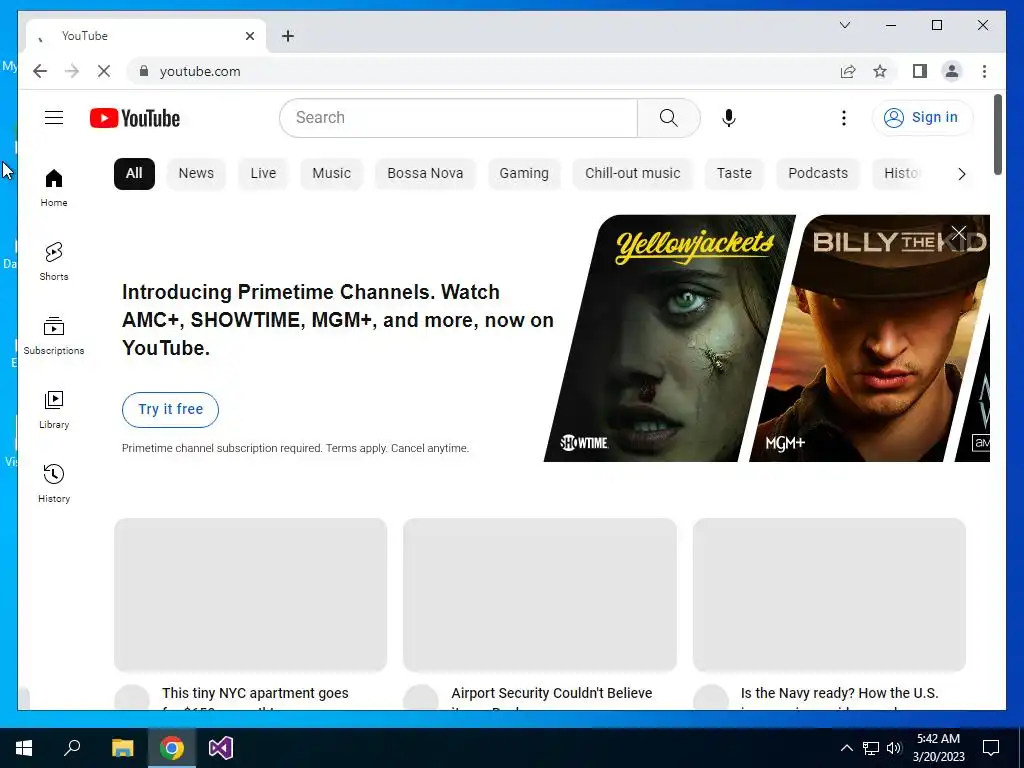Screen dimensions: 1024x768
Task: Show more category chips with the right arrow
Action: click(961, 174)
